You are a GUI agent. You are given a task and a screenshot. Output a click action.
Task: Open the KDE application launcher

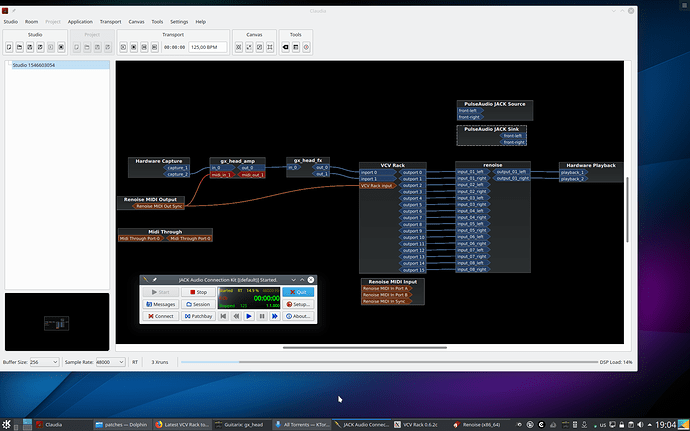[6, 424]
